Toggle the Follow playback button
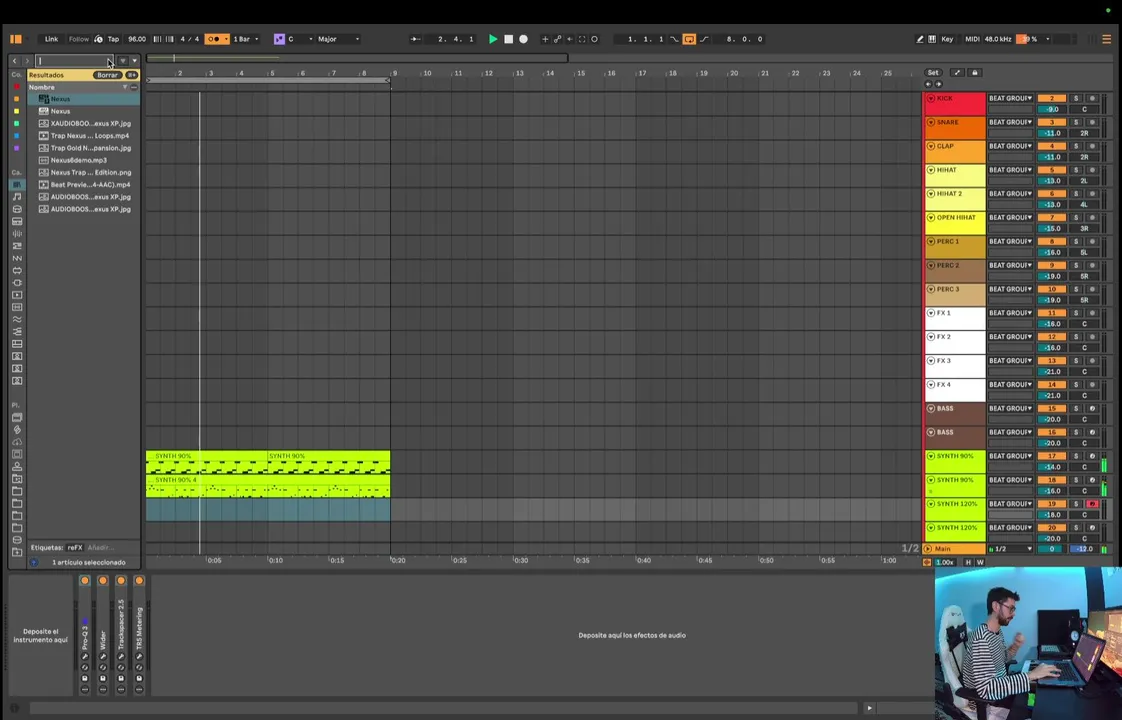 (x=79, y=39)
